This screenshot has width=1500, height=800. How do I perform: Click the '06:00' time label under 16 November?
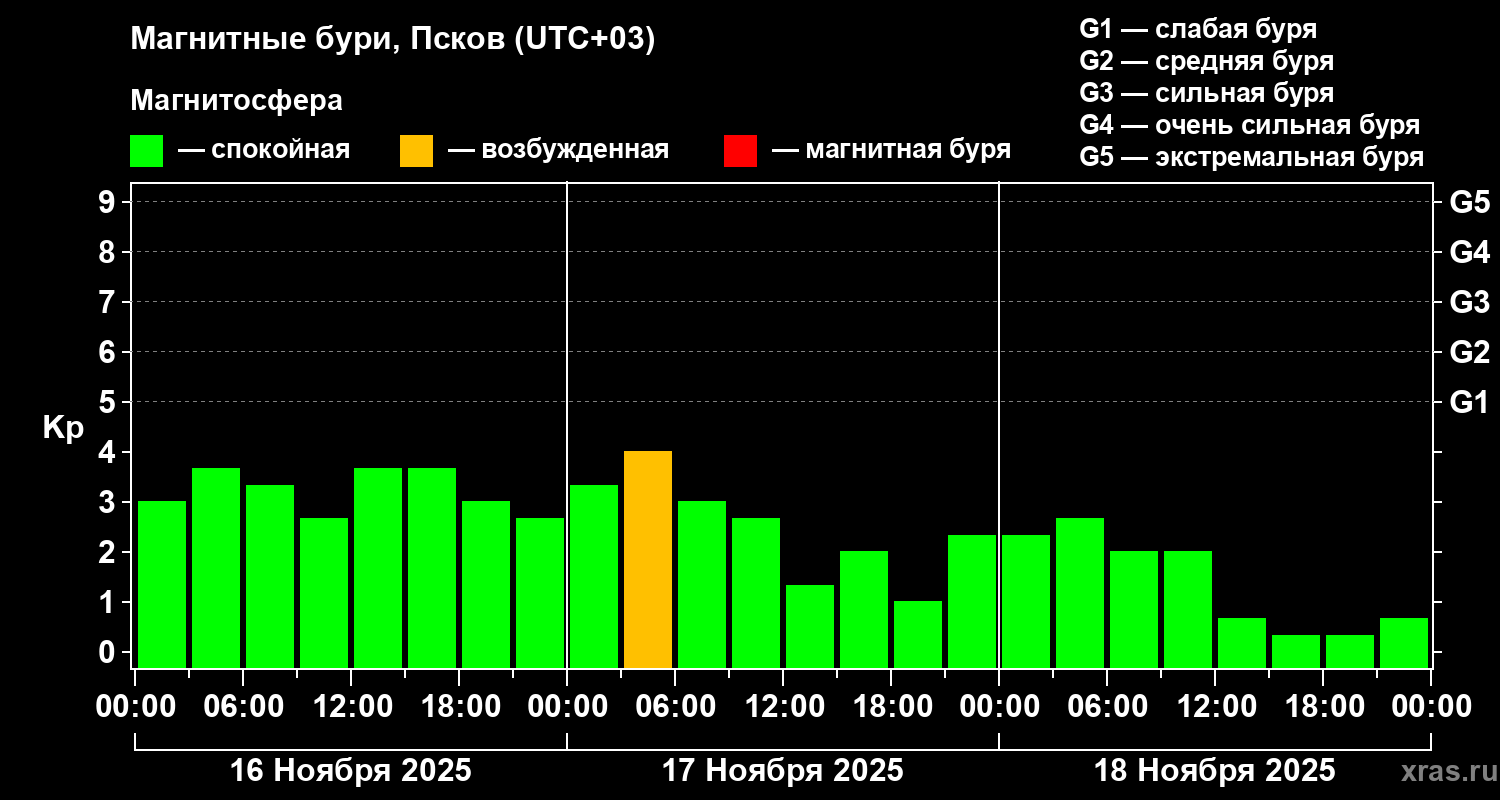pos(243,707)
